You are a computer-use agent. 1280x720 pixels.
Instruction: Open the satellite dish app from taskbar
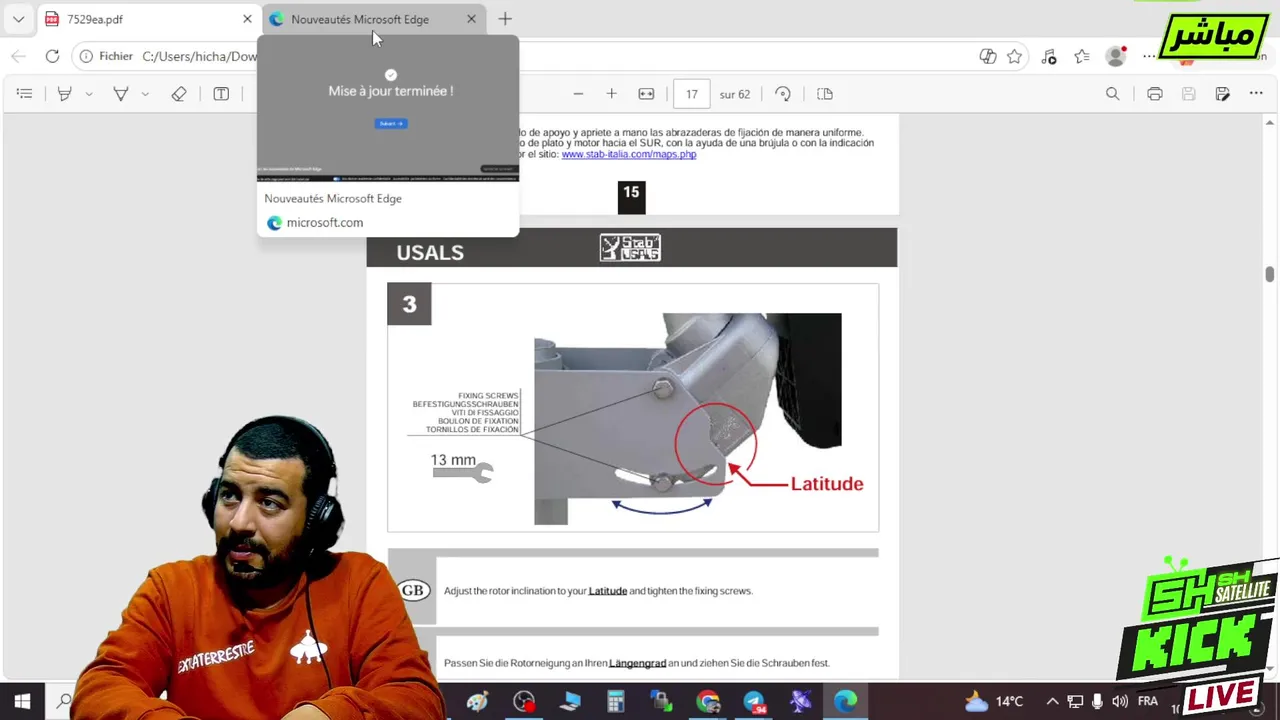tap(800, 702)
